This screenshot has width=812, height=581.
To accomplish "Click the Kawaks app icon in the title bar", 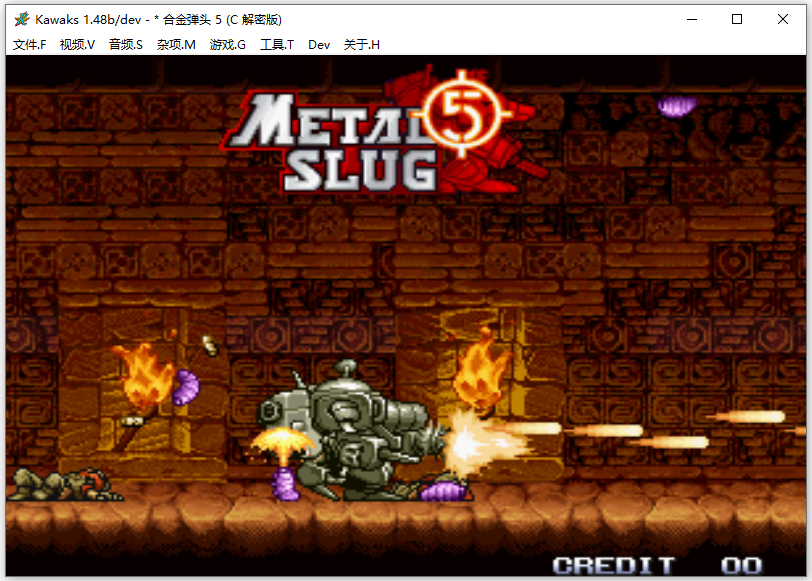I will pyautogui.click(x=22, y=20).
